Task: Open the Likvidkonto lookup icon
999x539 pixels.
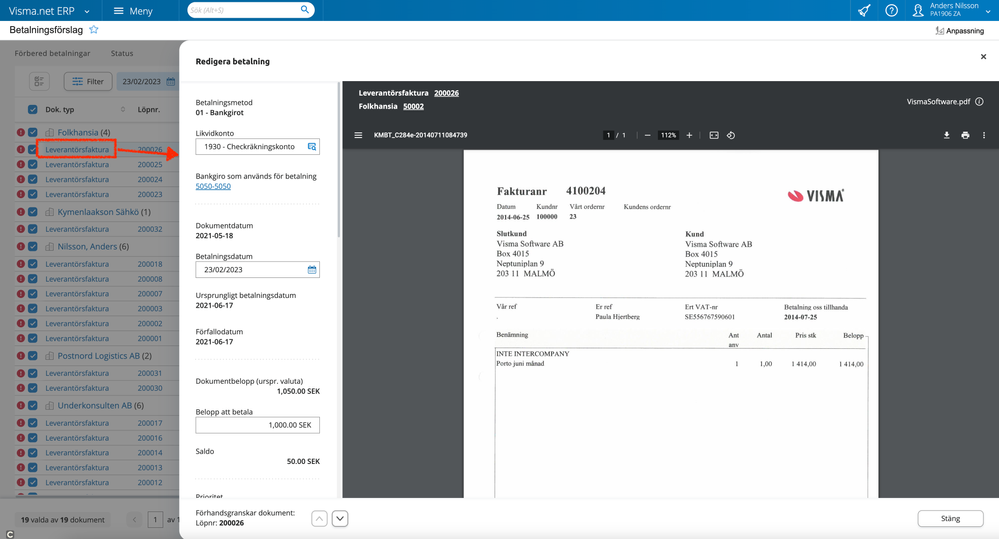Action: 312,147
